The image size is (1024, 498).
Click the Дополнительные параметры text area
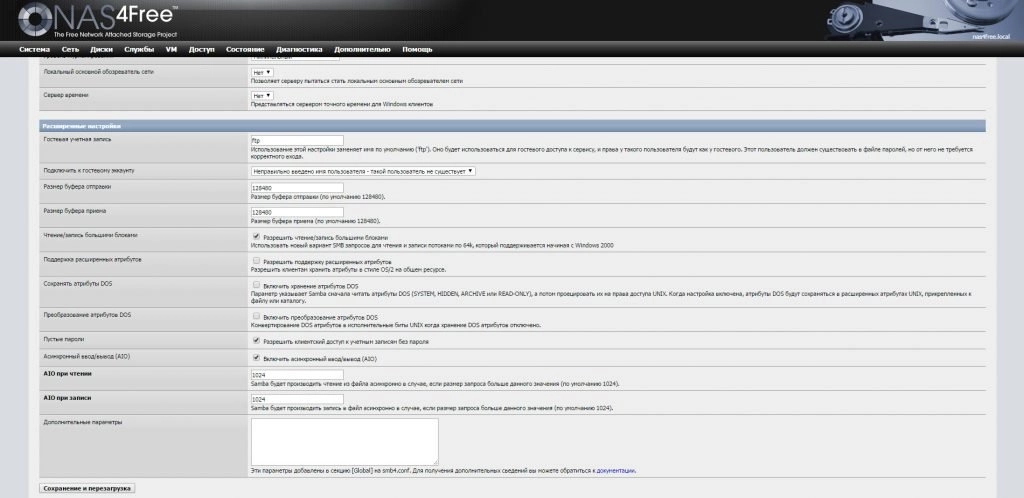coord(344,441)
